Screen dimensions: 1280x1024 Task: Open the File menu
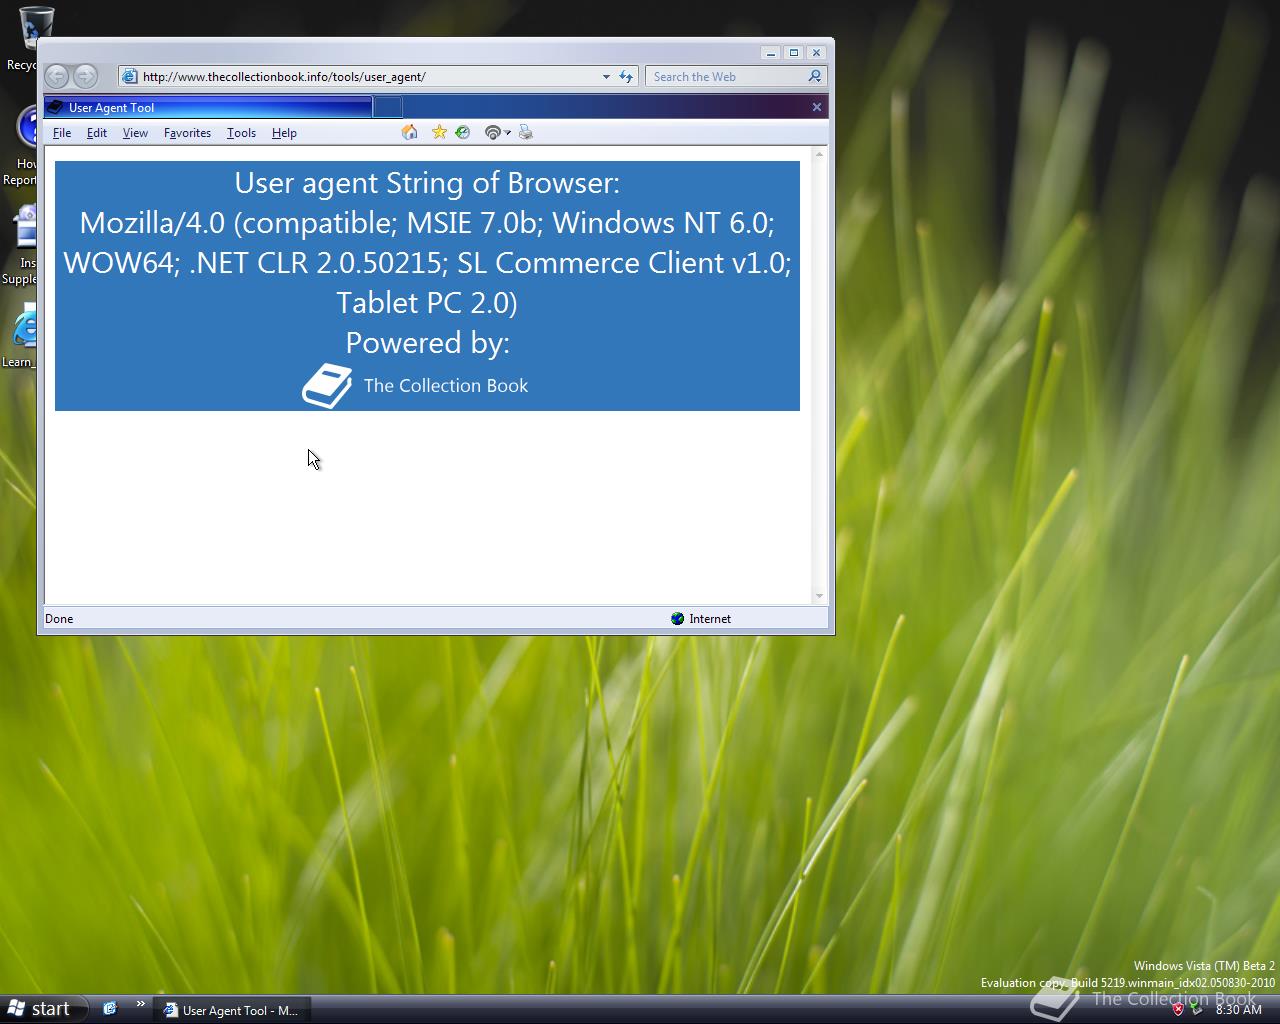click(62, 132)
